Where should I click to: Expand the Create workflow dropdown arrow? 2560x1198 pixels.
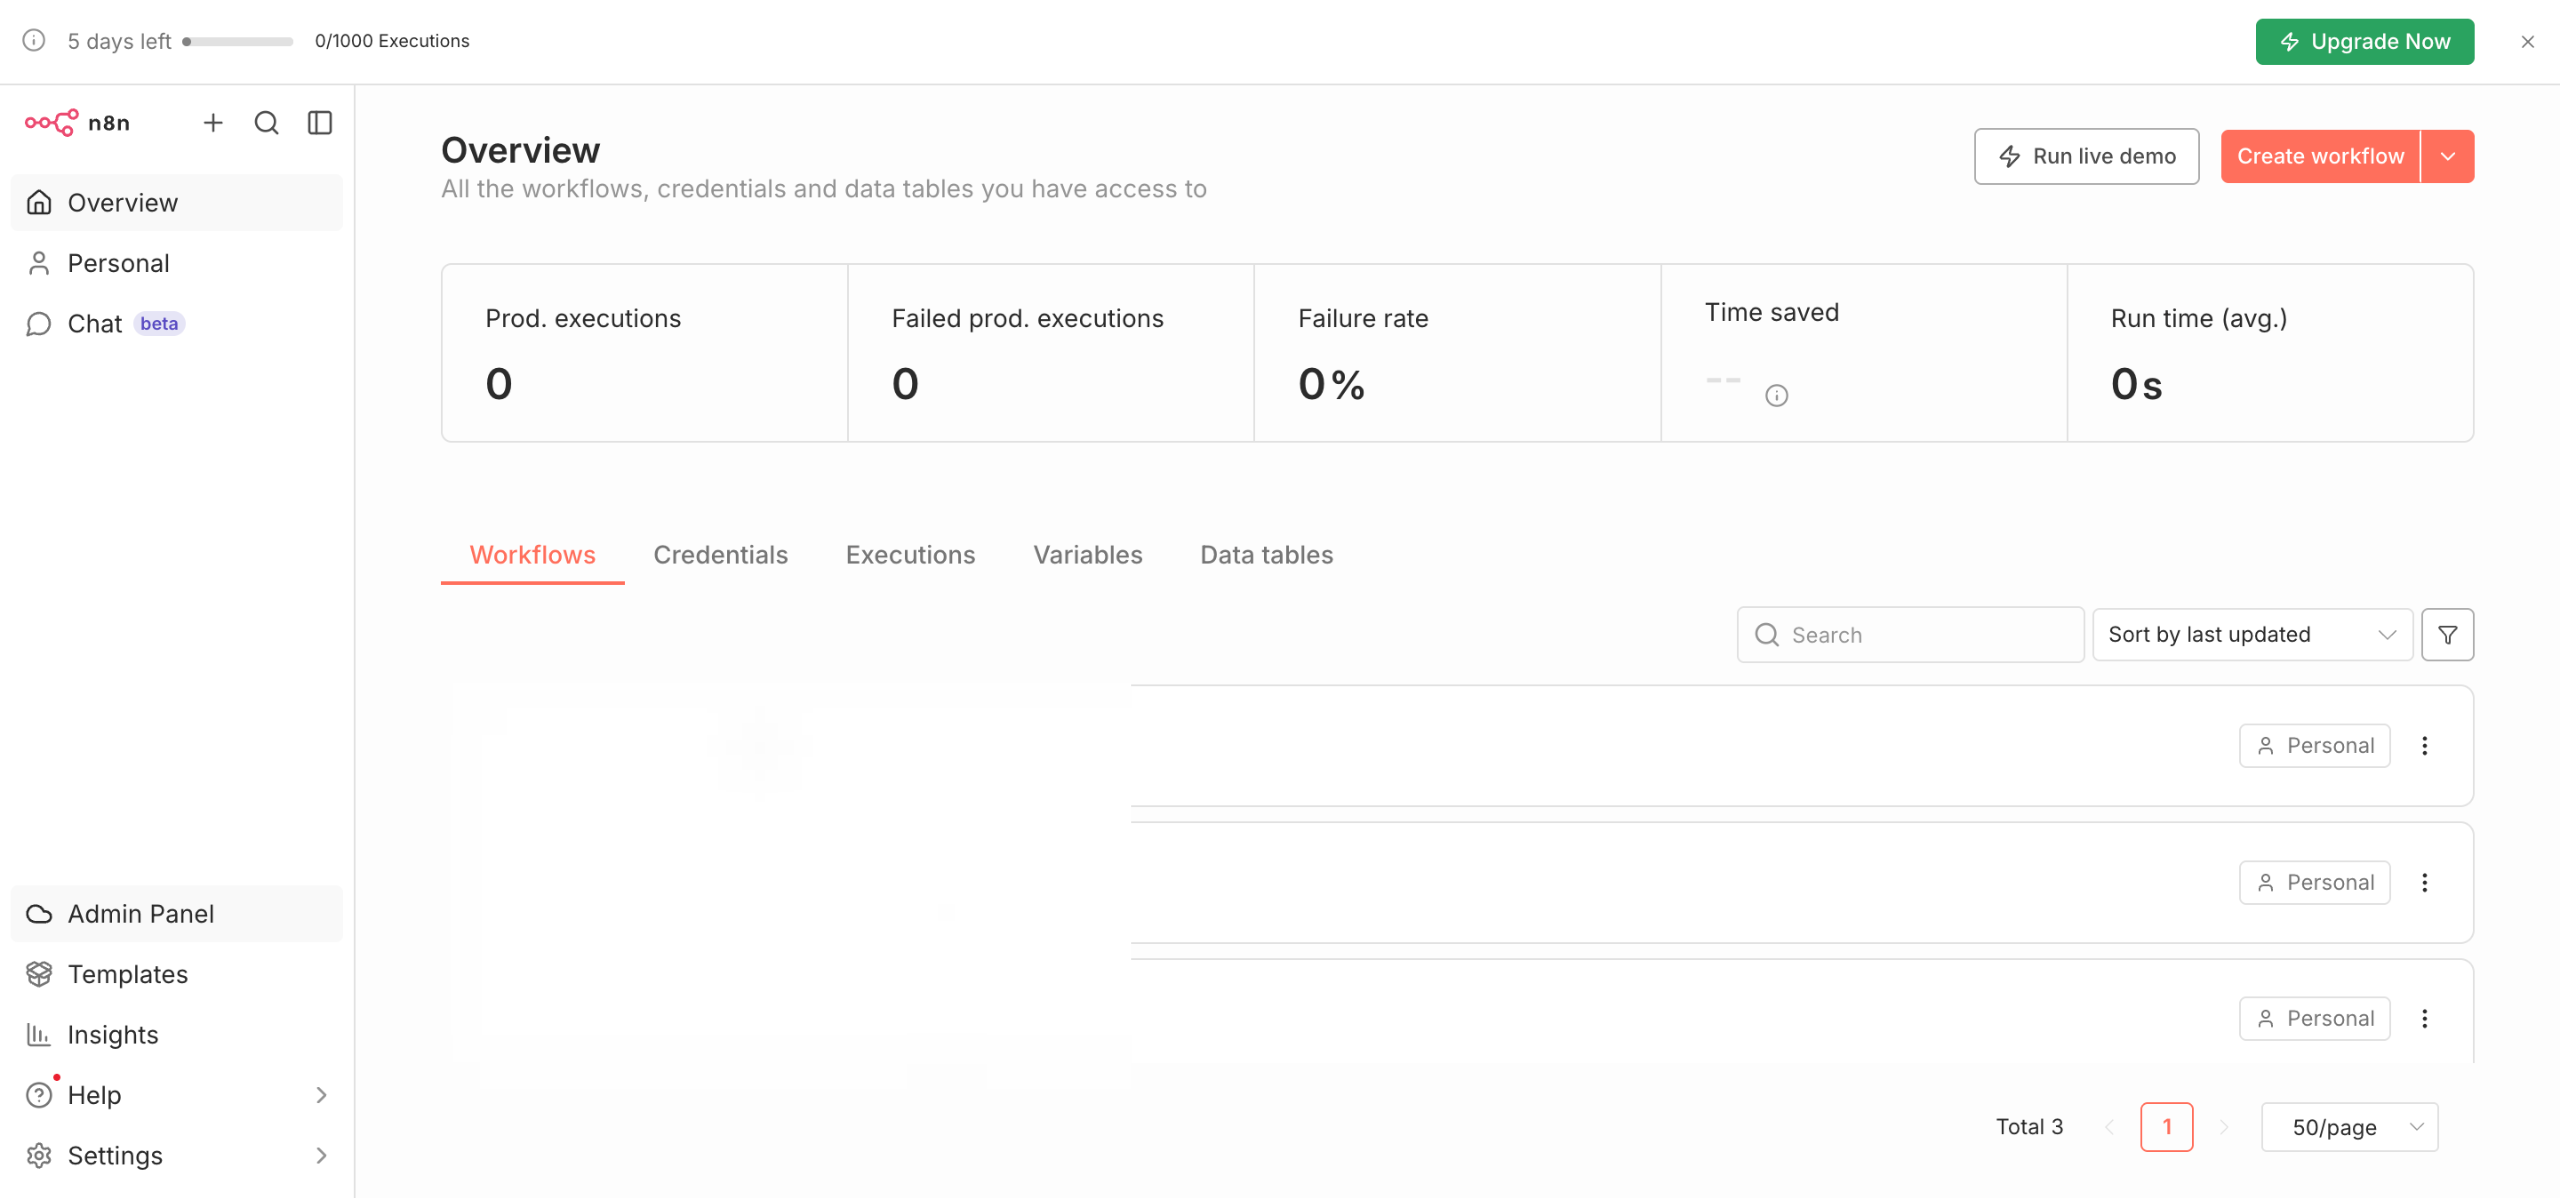point(2447,157)
